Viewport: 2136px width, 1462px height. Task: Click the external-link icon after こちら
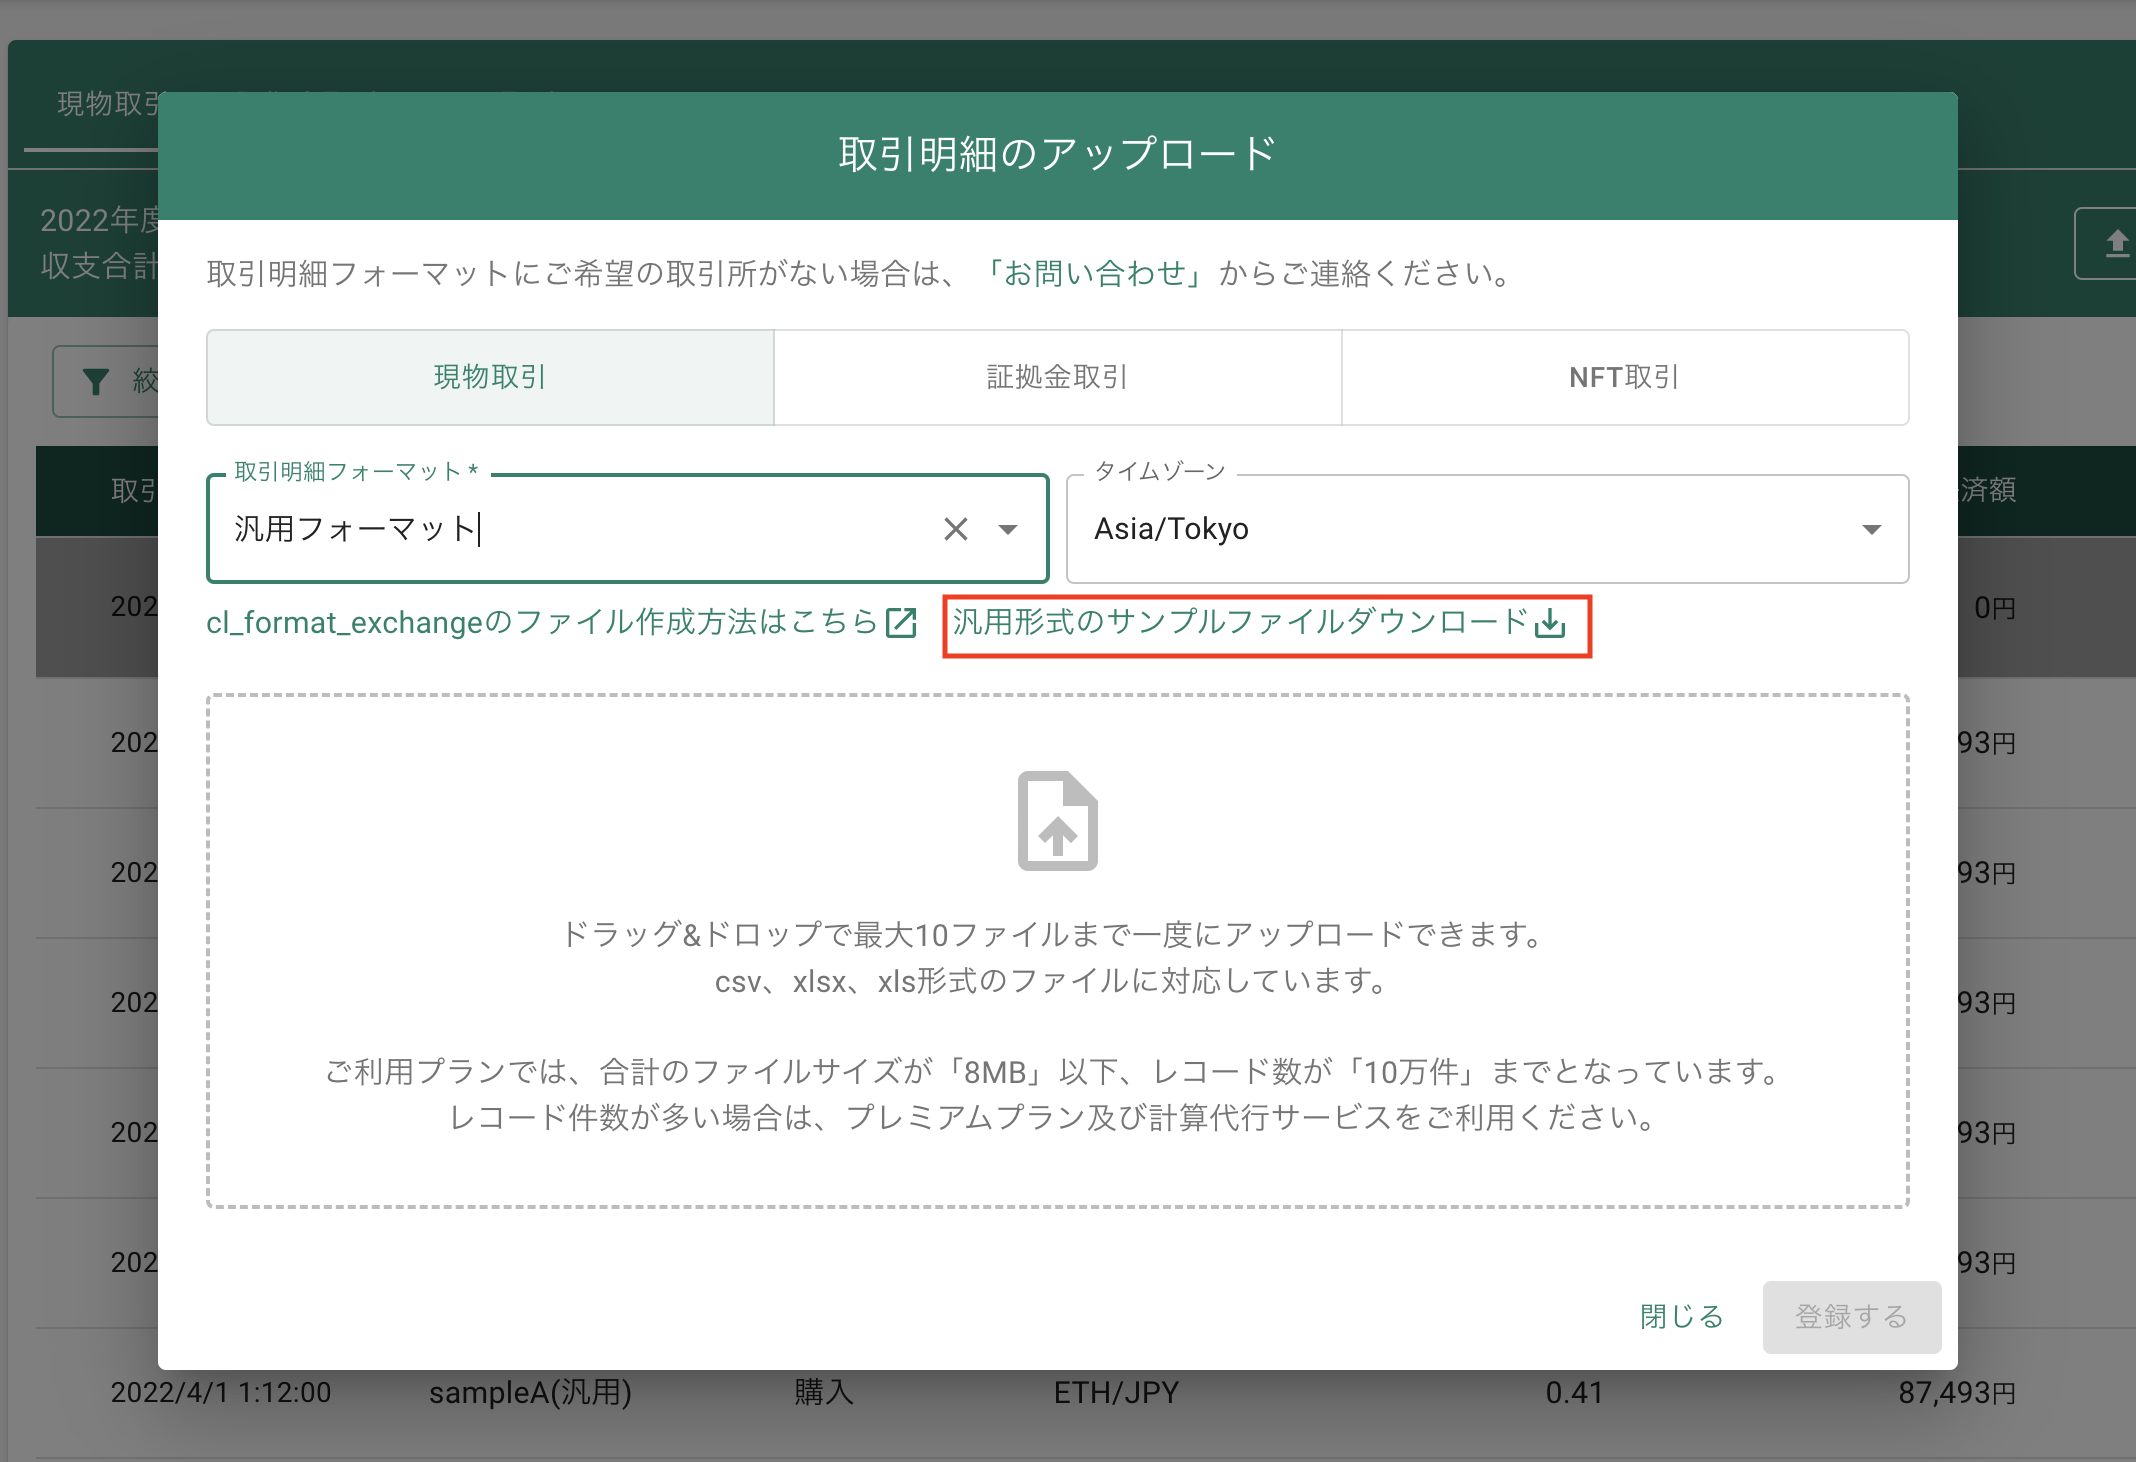(901, 623)
